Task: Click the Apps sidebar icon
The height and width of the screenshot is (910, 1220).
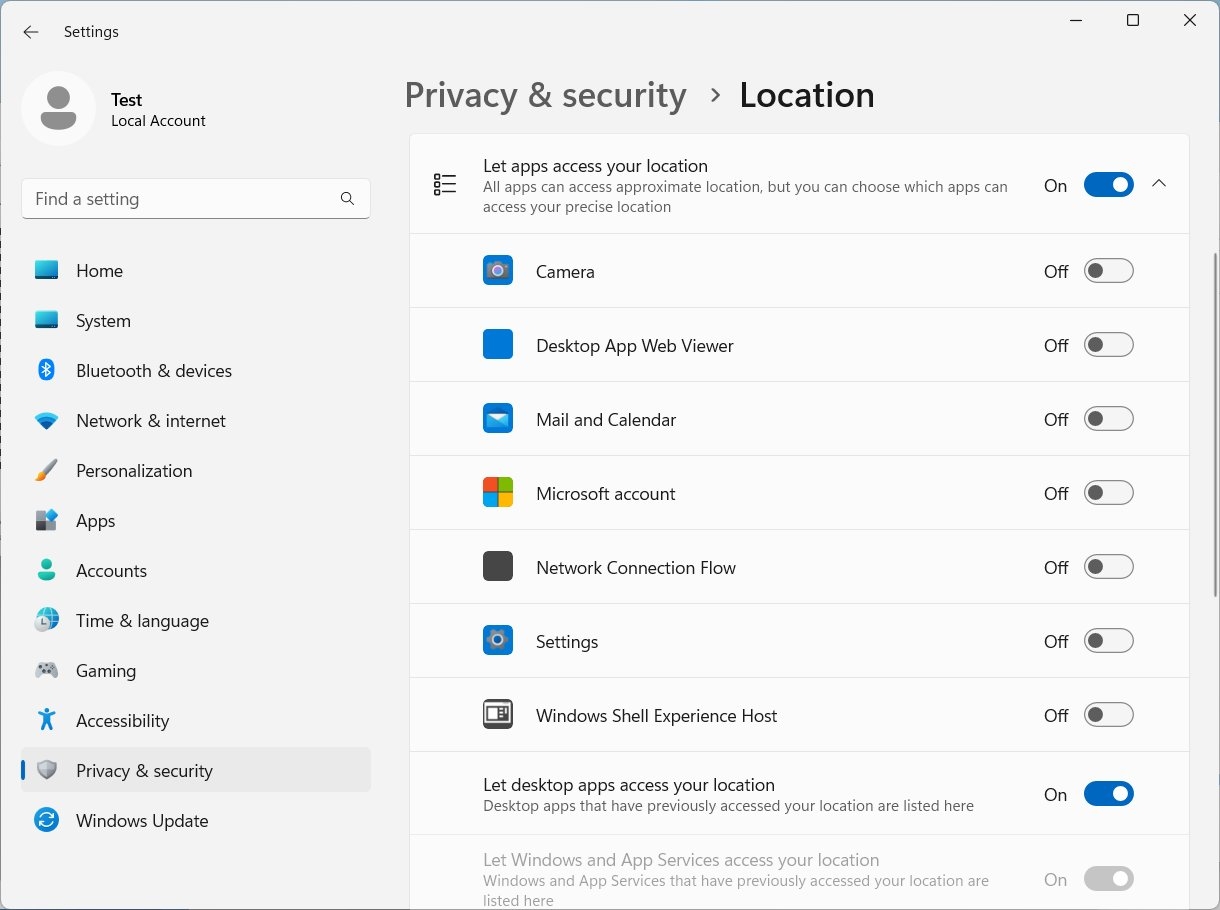Action: pos(47,521)
